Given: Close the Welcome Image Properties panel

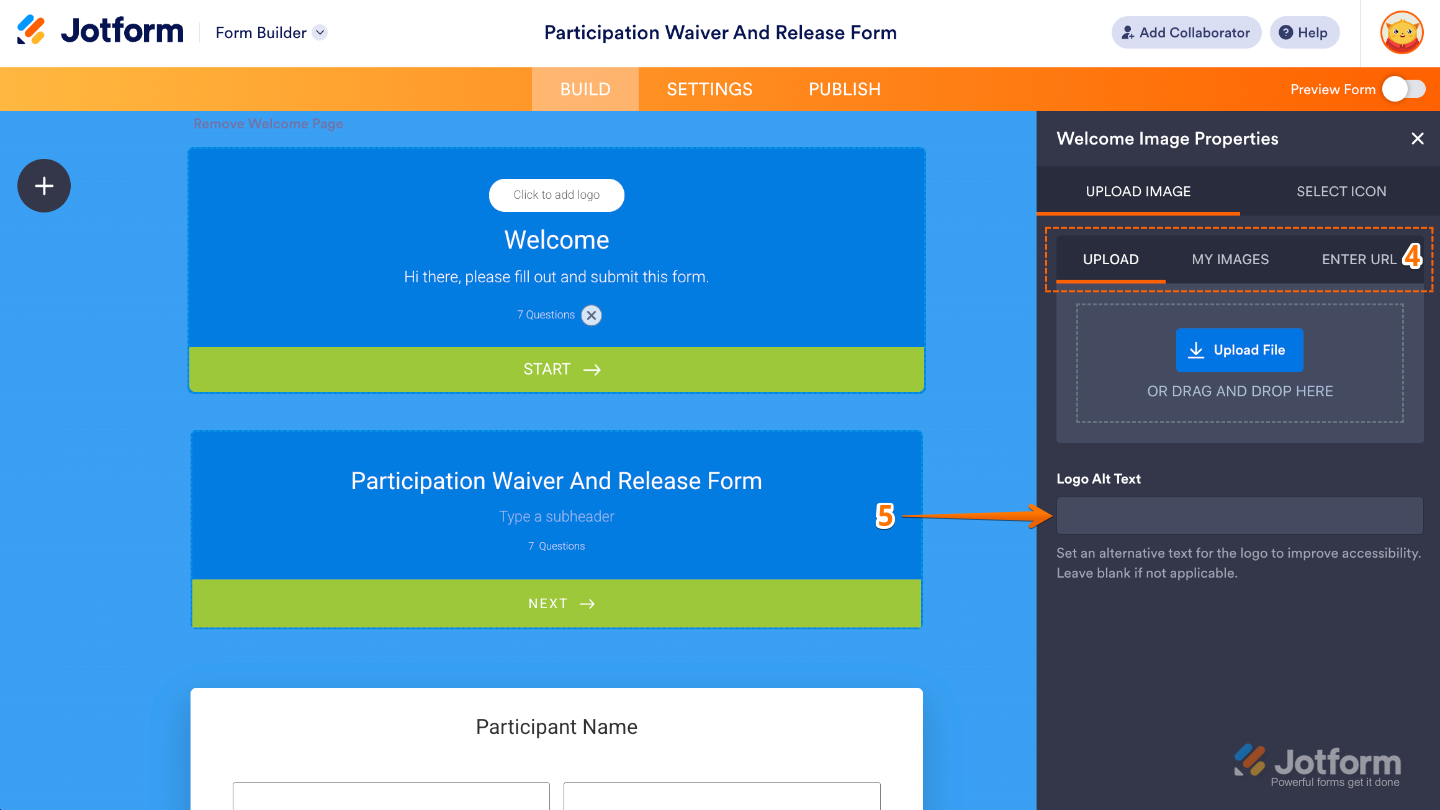Looking at the screenshot, I should tap(1417, 139).
